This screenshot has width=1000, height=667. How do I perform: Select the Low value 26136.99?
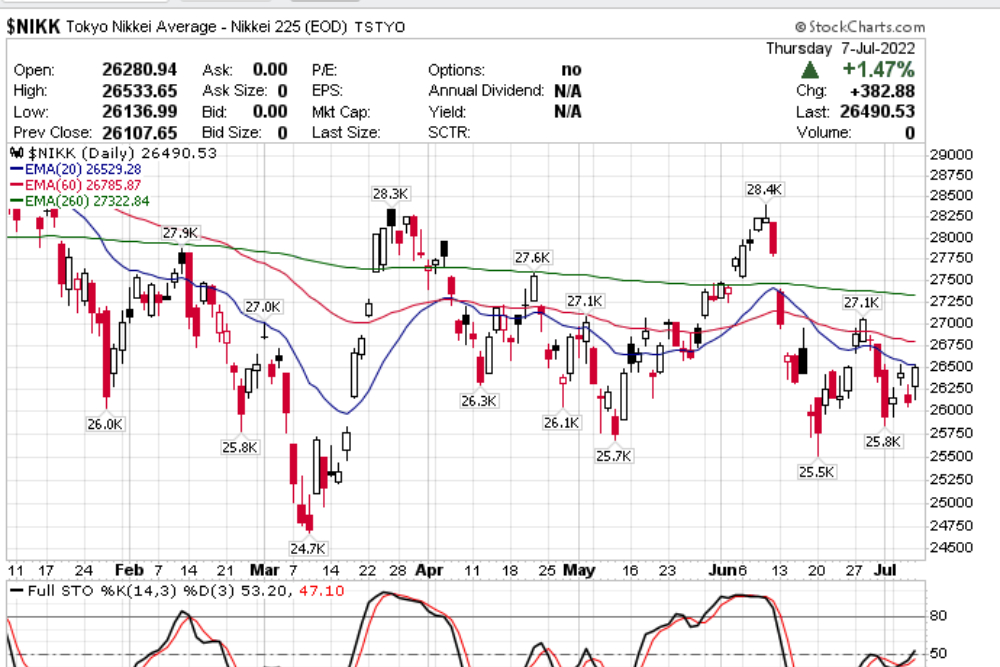pos(140,112)
